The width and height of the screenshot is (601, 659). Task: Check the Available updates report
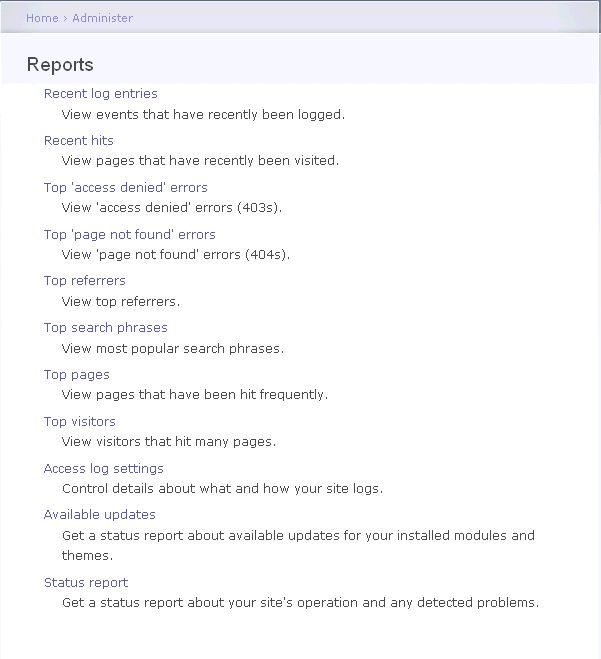point(100,515)
